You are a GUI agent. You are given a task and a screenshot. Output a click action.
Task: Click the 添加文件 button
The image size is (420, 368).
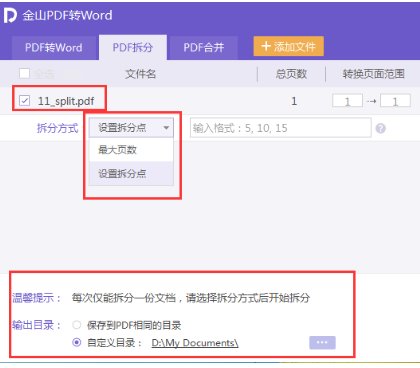pos(288,46)
